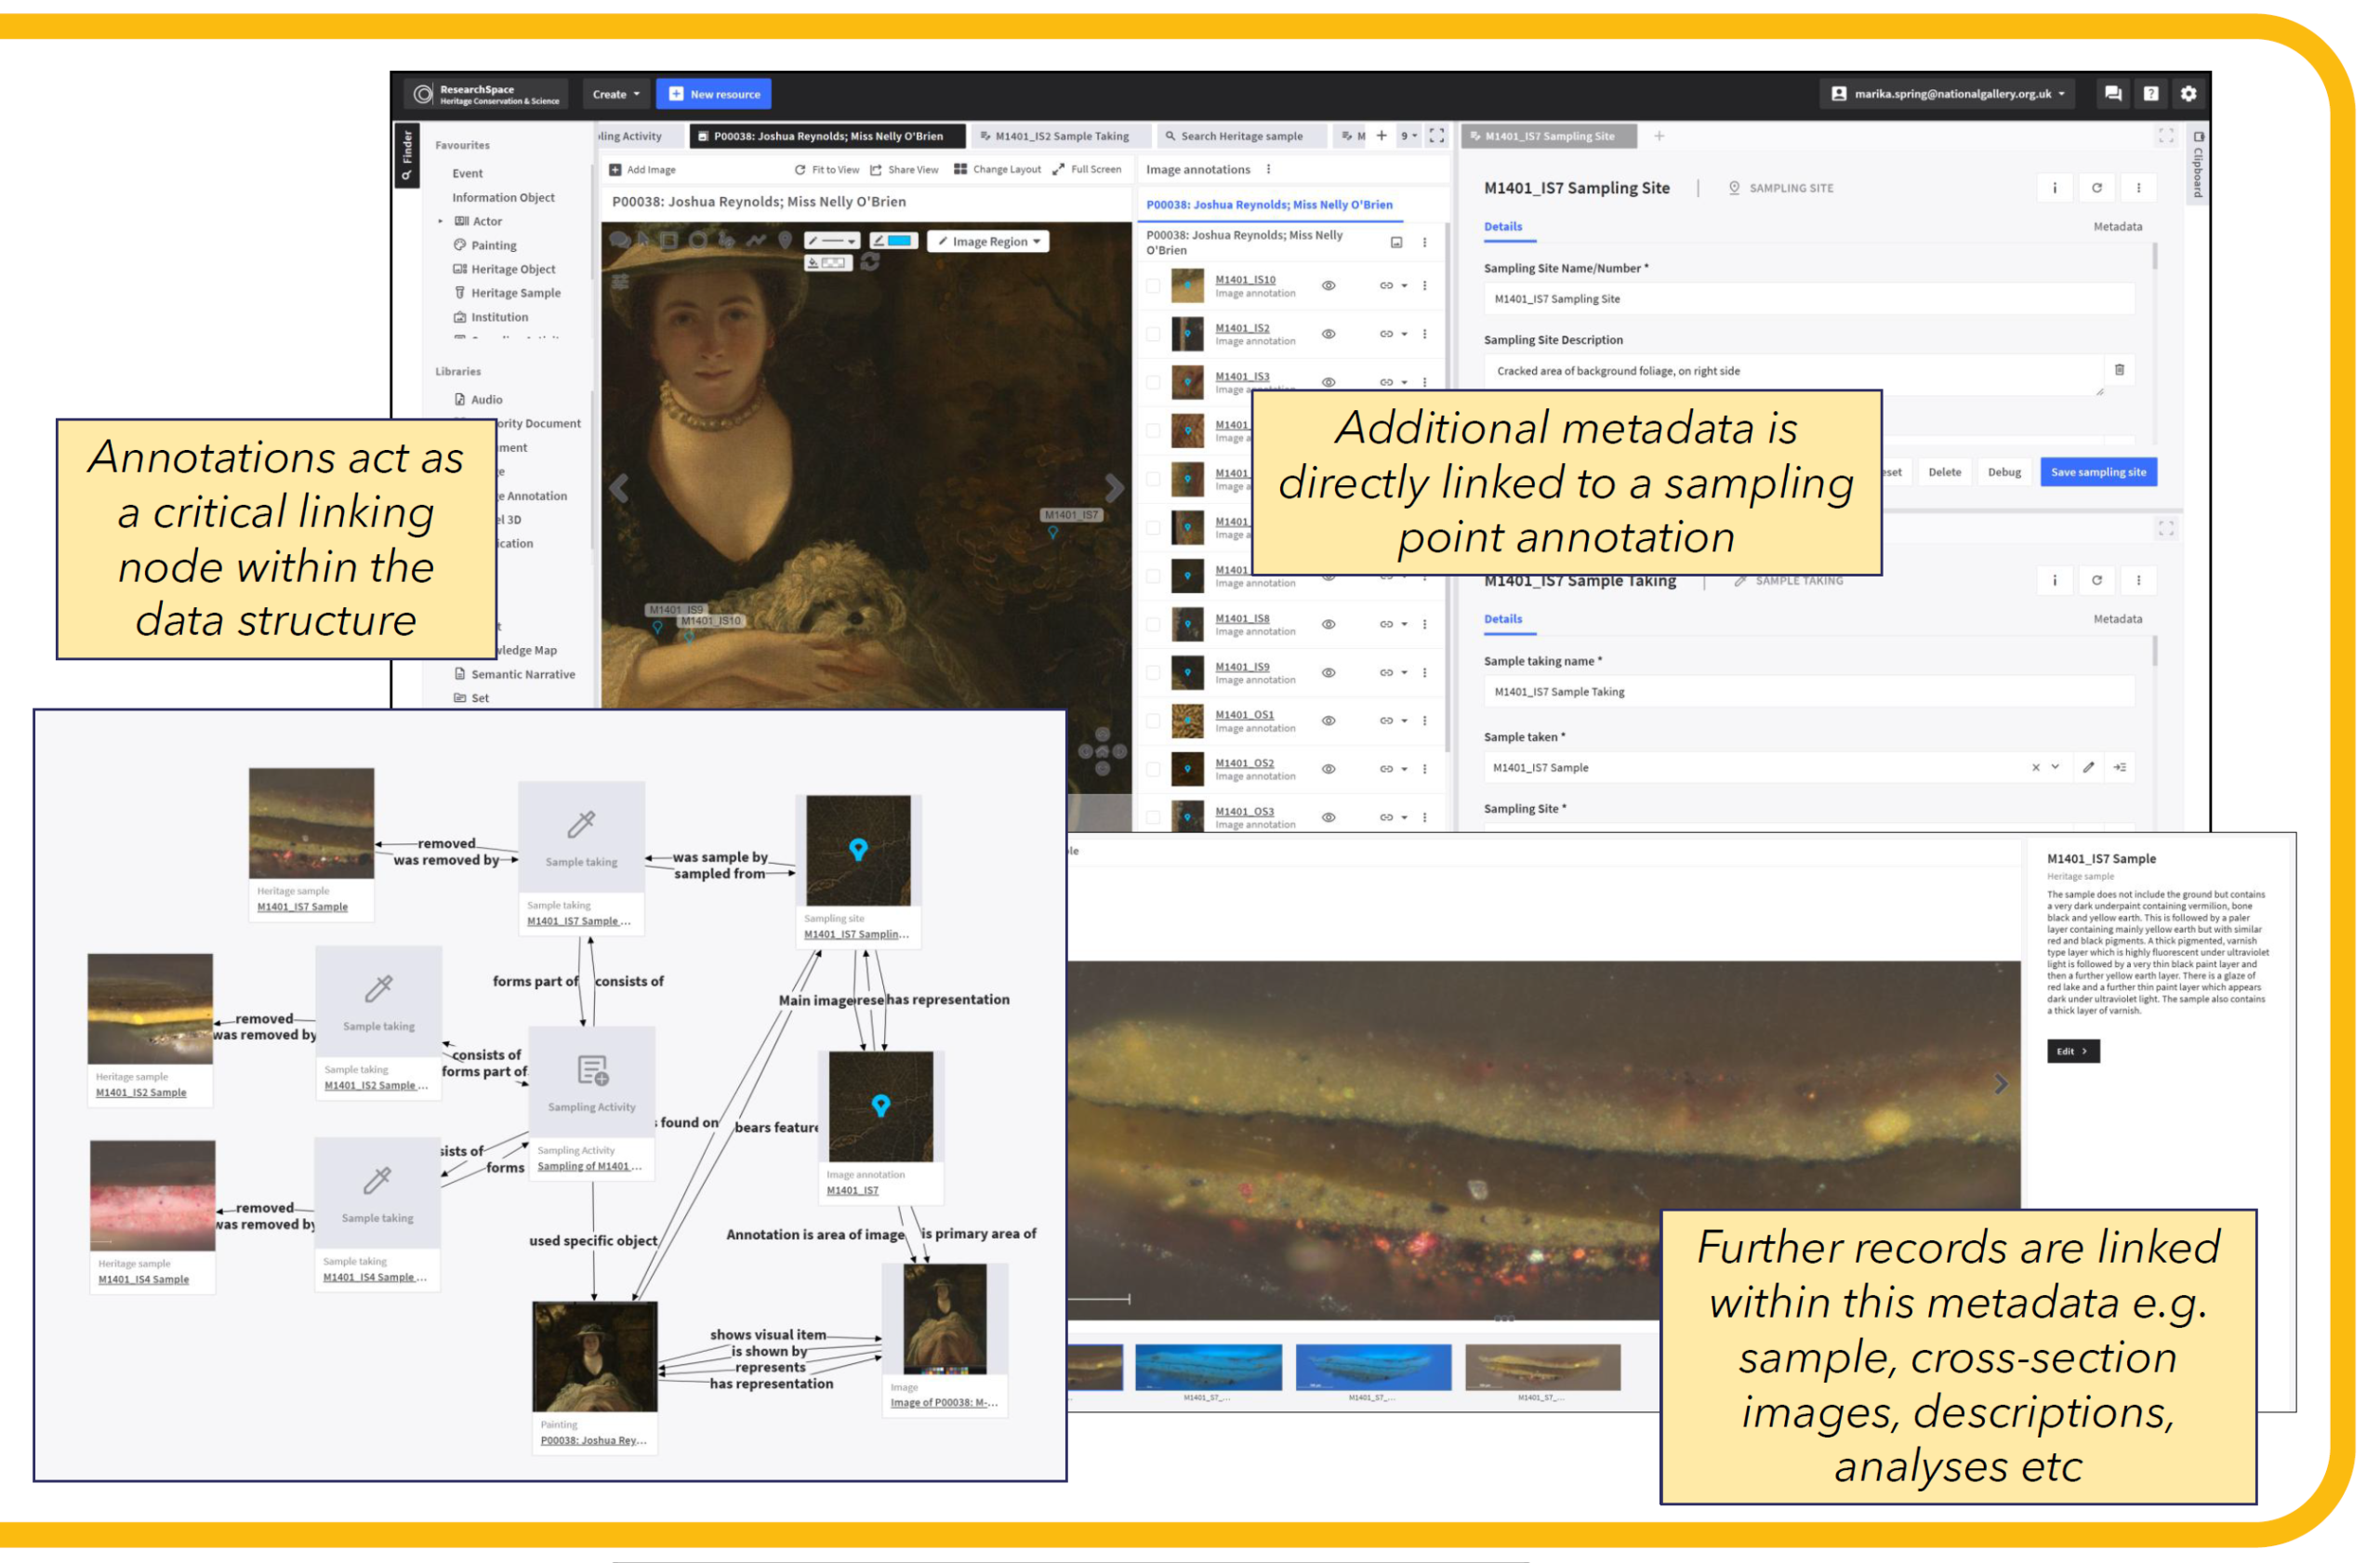Switch to M1401_IS2 Sample Taking tab

1062,137
